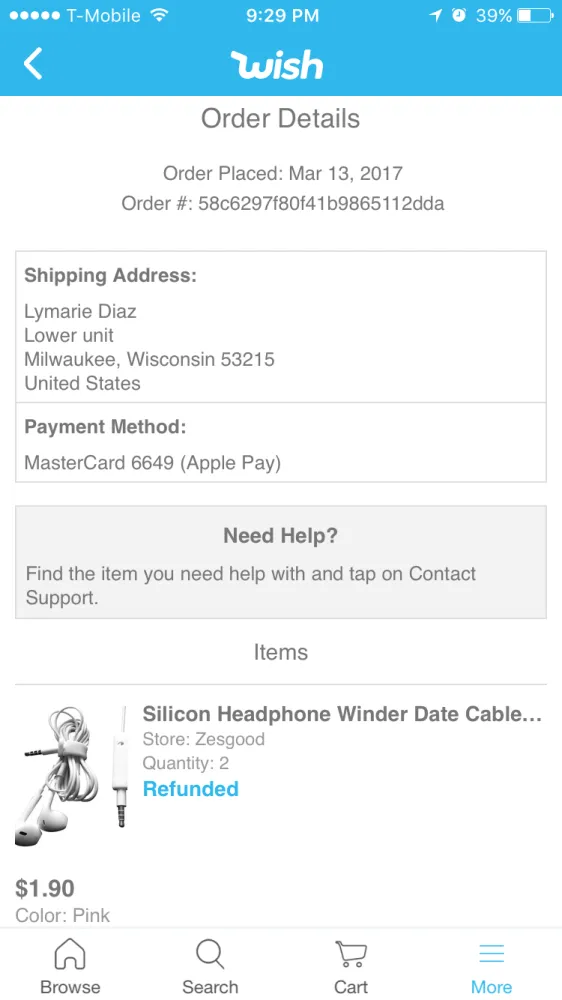Screen dimensions: 562x1000
Task: Tap the Wi-Fi status icon
Action: tap(159, 15)
